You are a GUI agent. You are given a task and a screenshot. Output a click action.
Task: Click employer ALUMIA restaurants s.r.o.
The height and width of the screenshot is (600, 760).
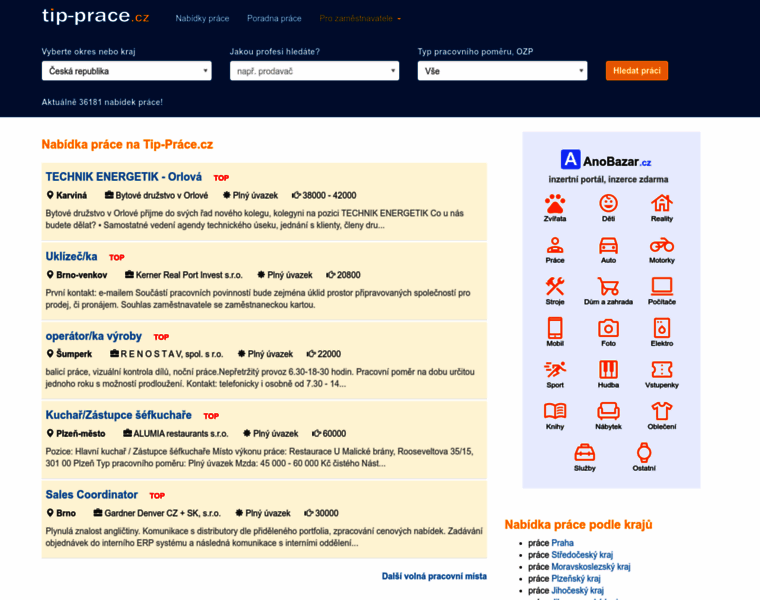tap(181, 434)
